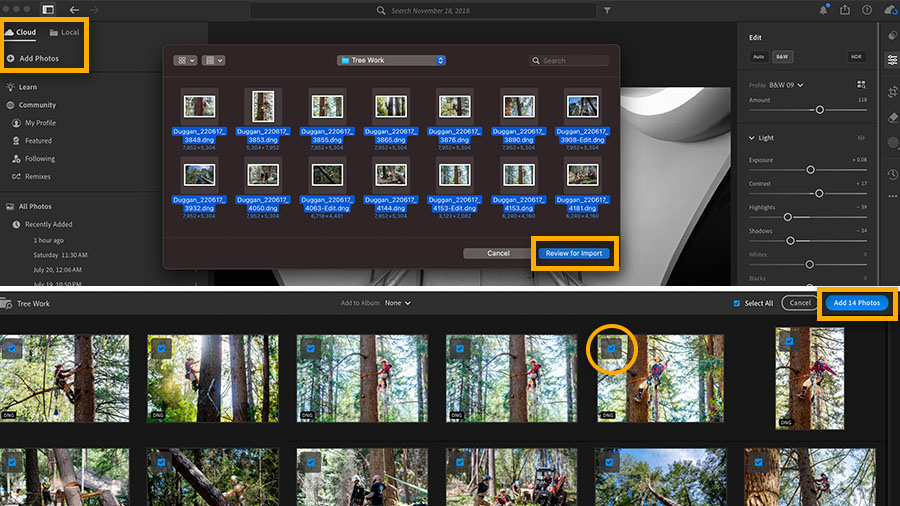The image size is (900, 506).
Task: Toggle the Light section eye visibility
Action: [x=861, y=138]
